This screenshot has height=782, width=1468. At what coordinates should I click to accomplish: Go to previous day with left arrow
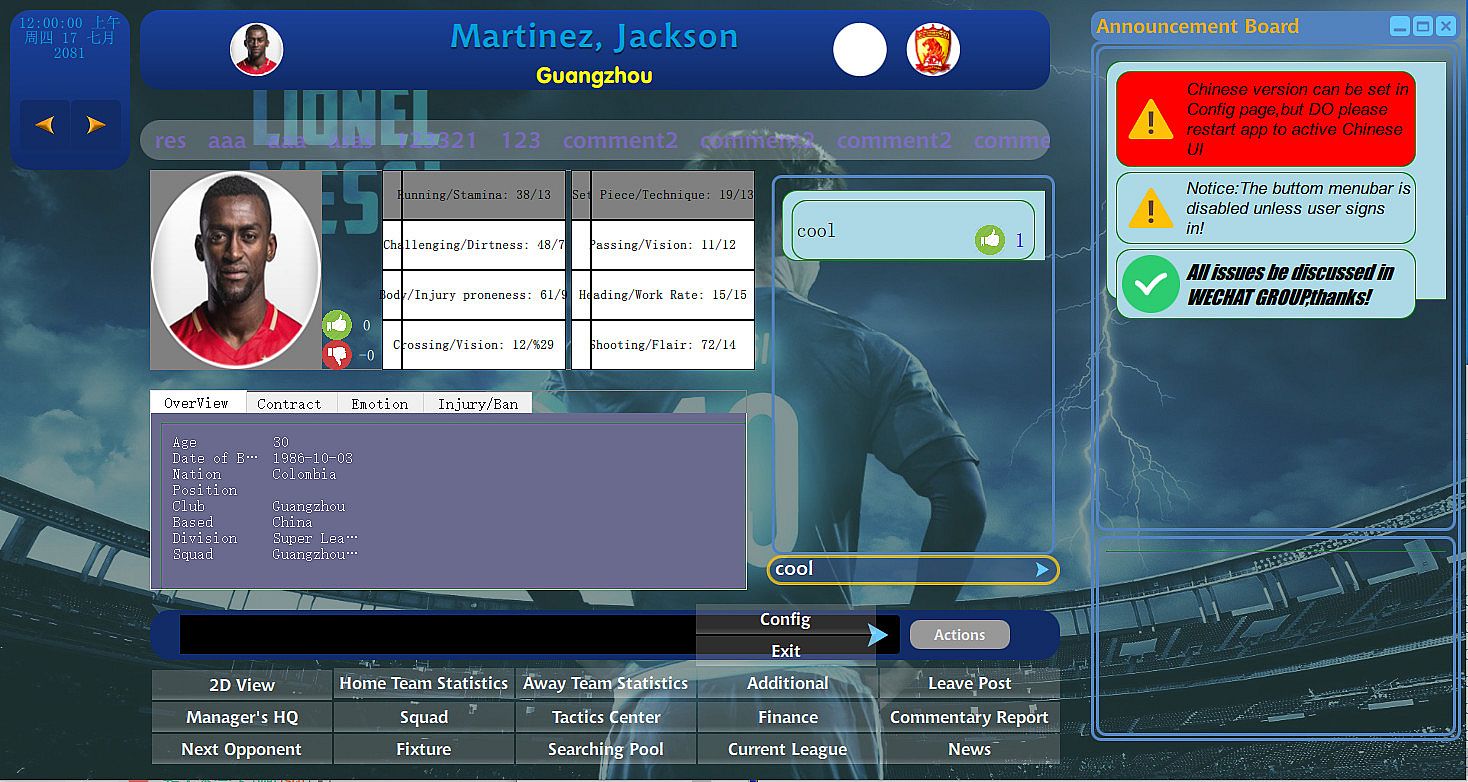[x=44, y=125]
